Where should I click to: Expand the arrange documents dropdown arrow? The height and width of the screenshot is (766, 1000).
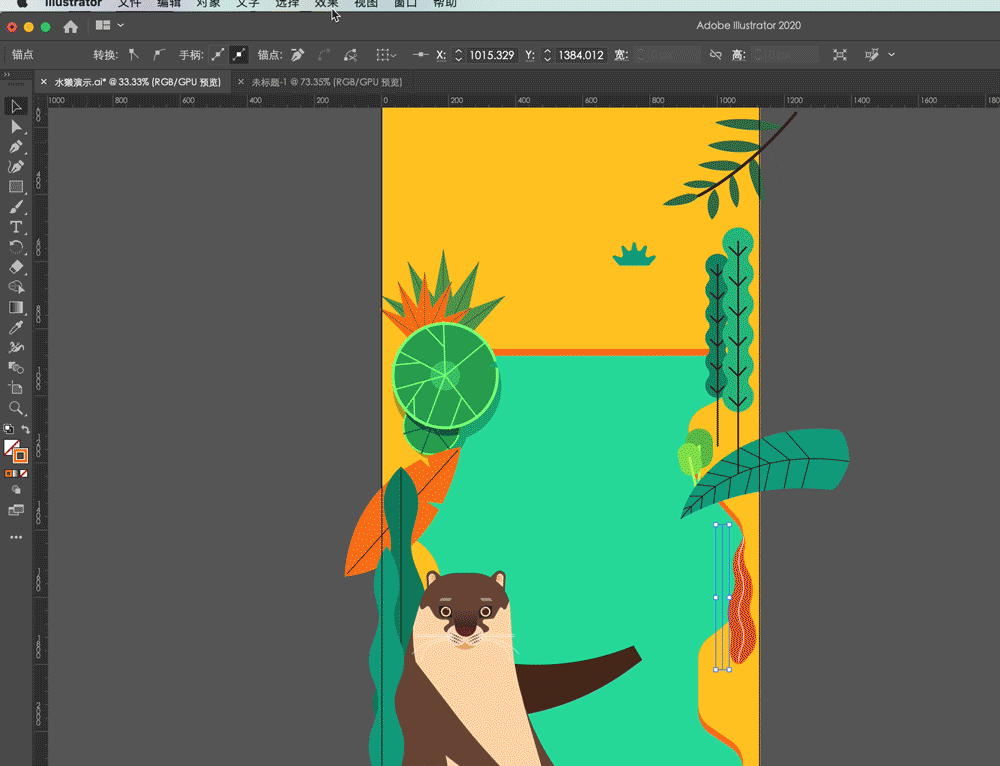(x=121, y=26)
